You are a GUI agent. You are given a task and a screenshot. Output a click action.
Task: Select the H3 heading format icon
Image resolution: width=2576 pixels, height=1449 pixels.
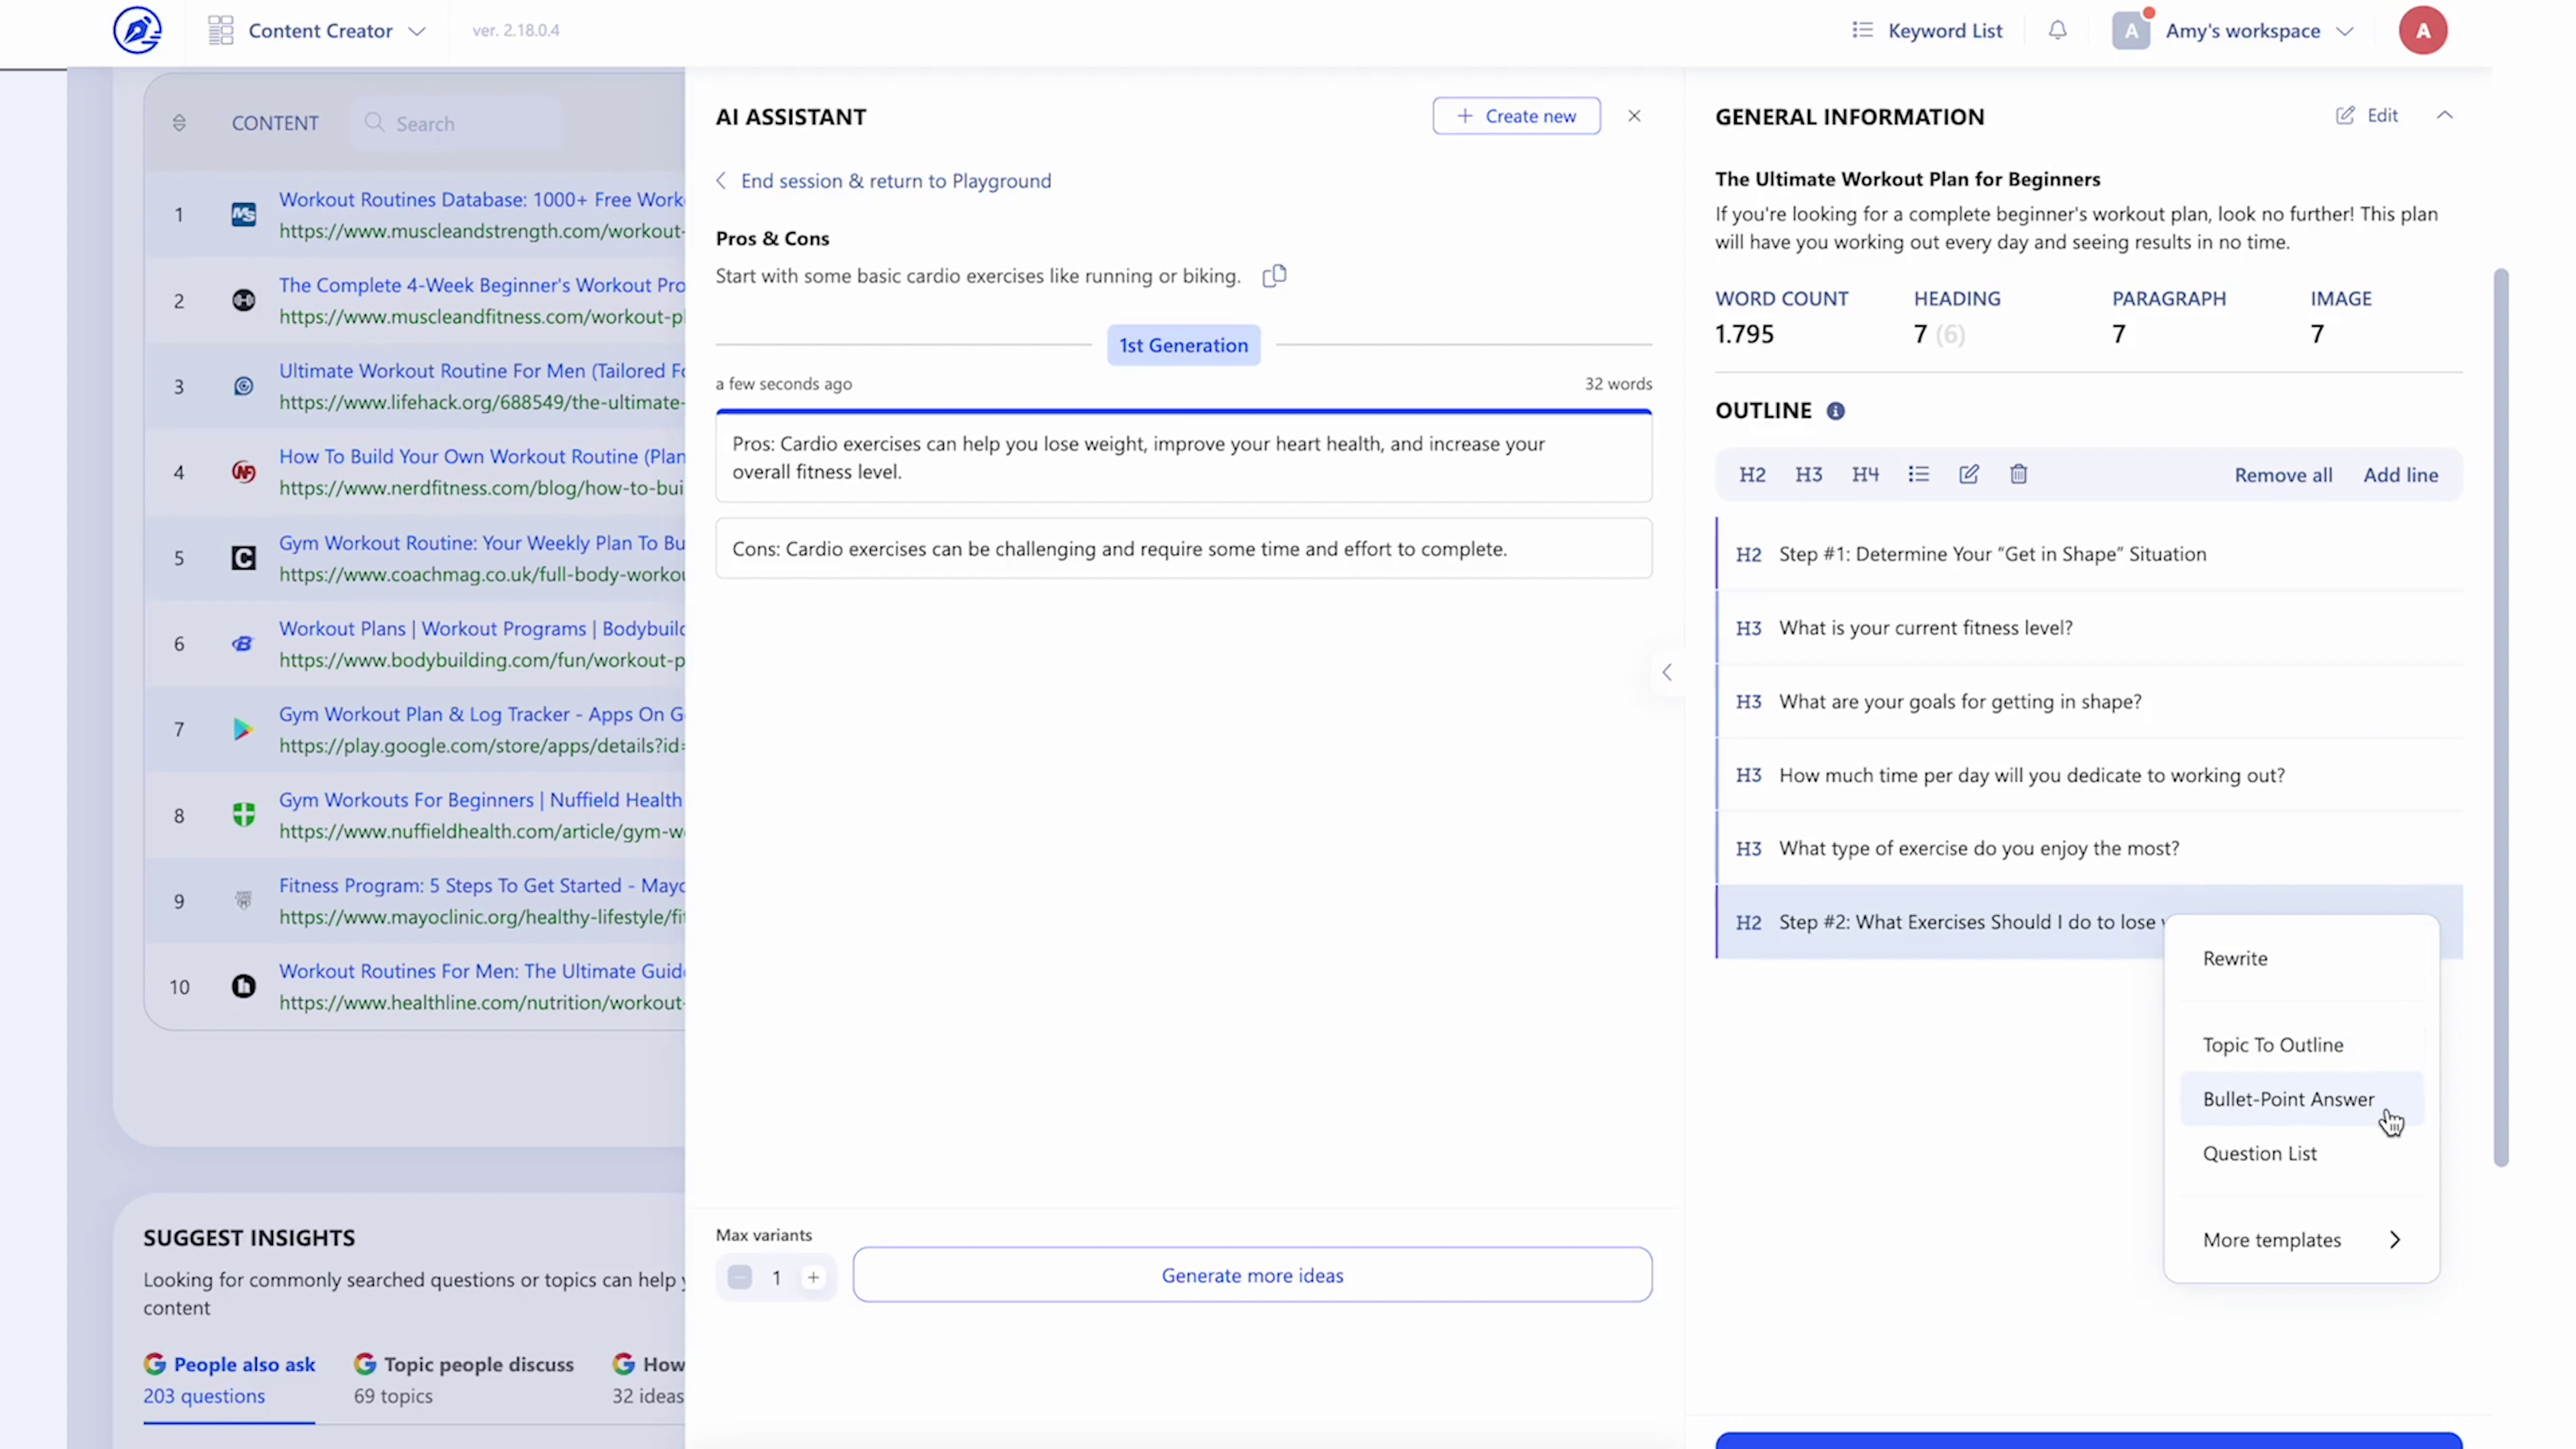pyautogui.click(x=1809, y=474)
